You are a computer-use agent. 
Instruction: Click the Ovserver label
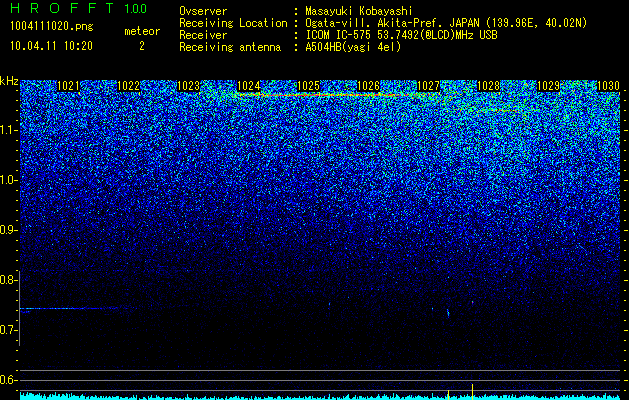203,11
